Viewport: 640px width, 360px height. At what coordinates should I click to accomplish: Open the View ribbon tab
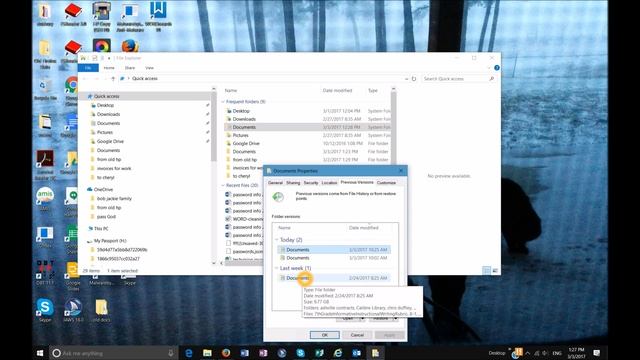149,68
